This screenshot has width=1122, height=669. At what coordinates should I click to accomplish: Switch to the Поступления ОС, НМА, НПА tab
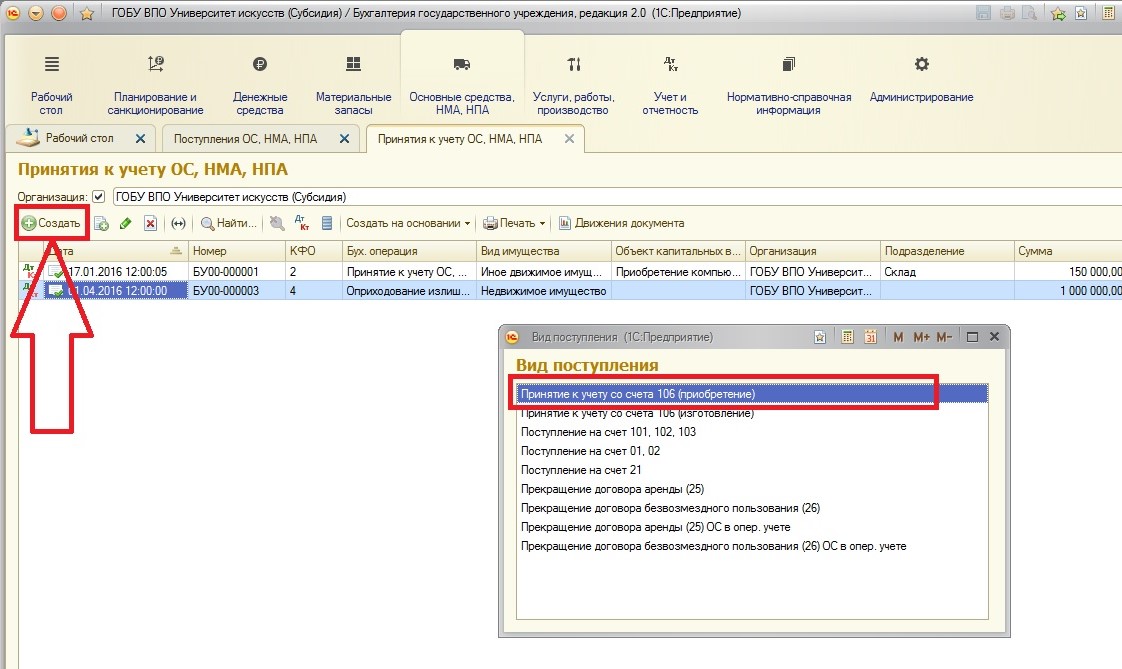coord(245,139)
